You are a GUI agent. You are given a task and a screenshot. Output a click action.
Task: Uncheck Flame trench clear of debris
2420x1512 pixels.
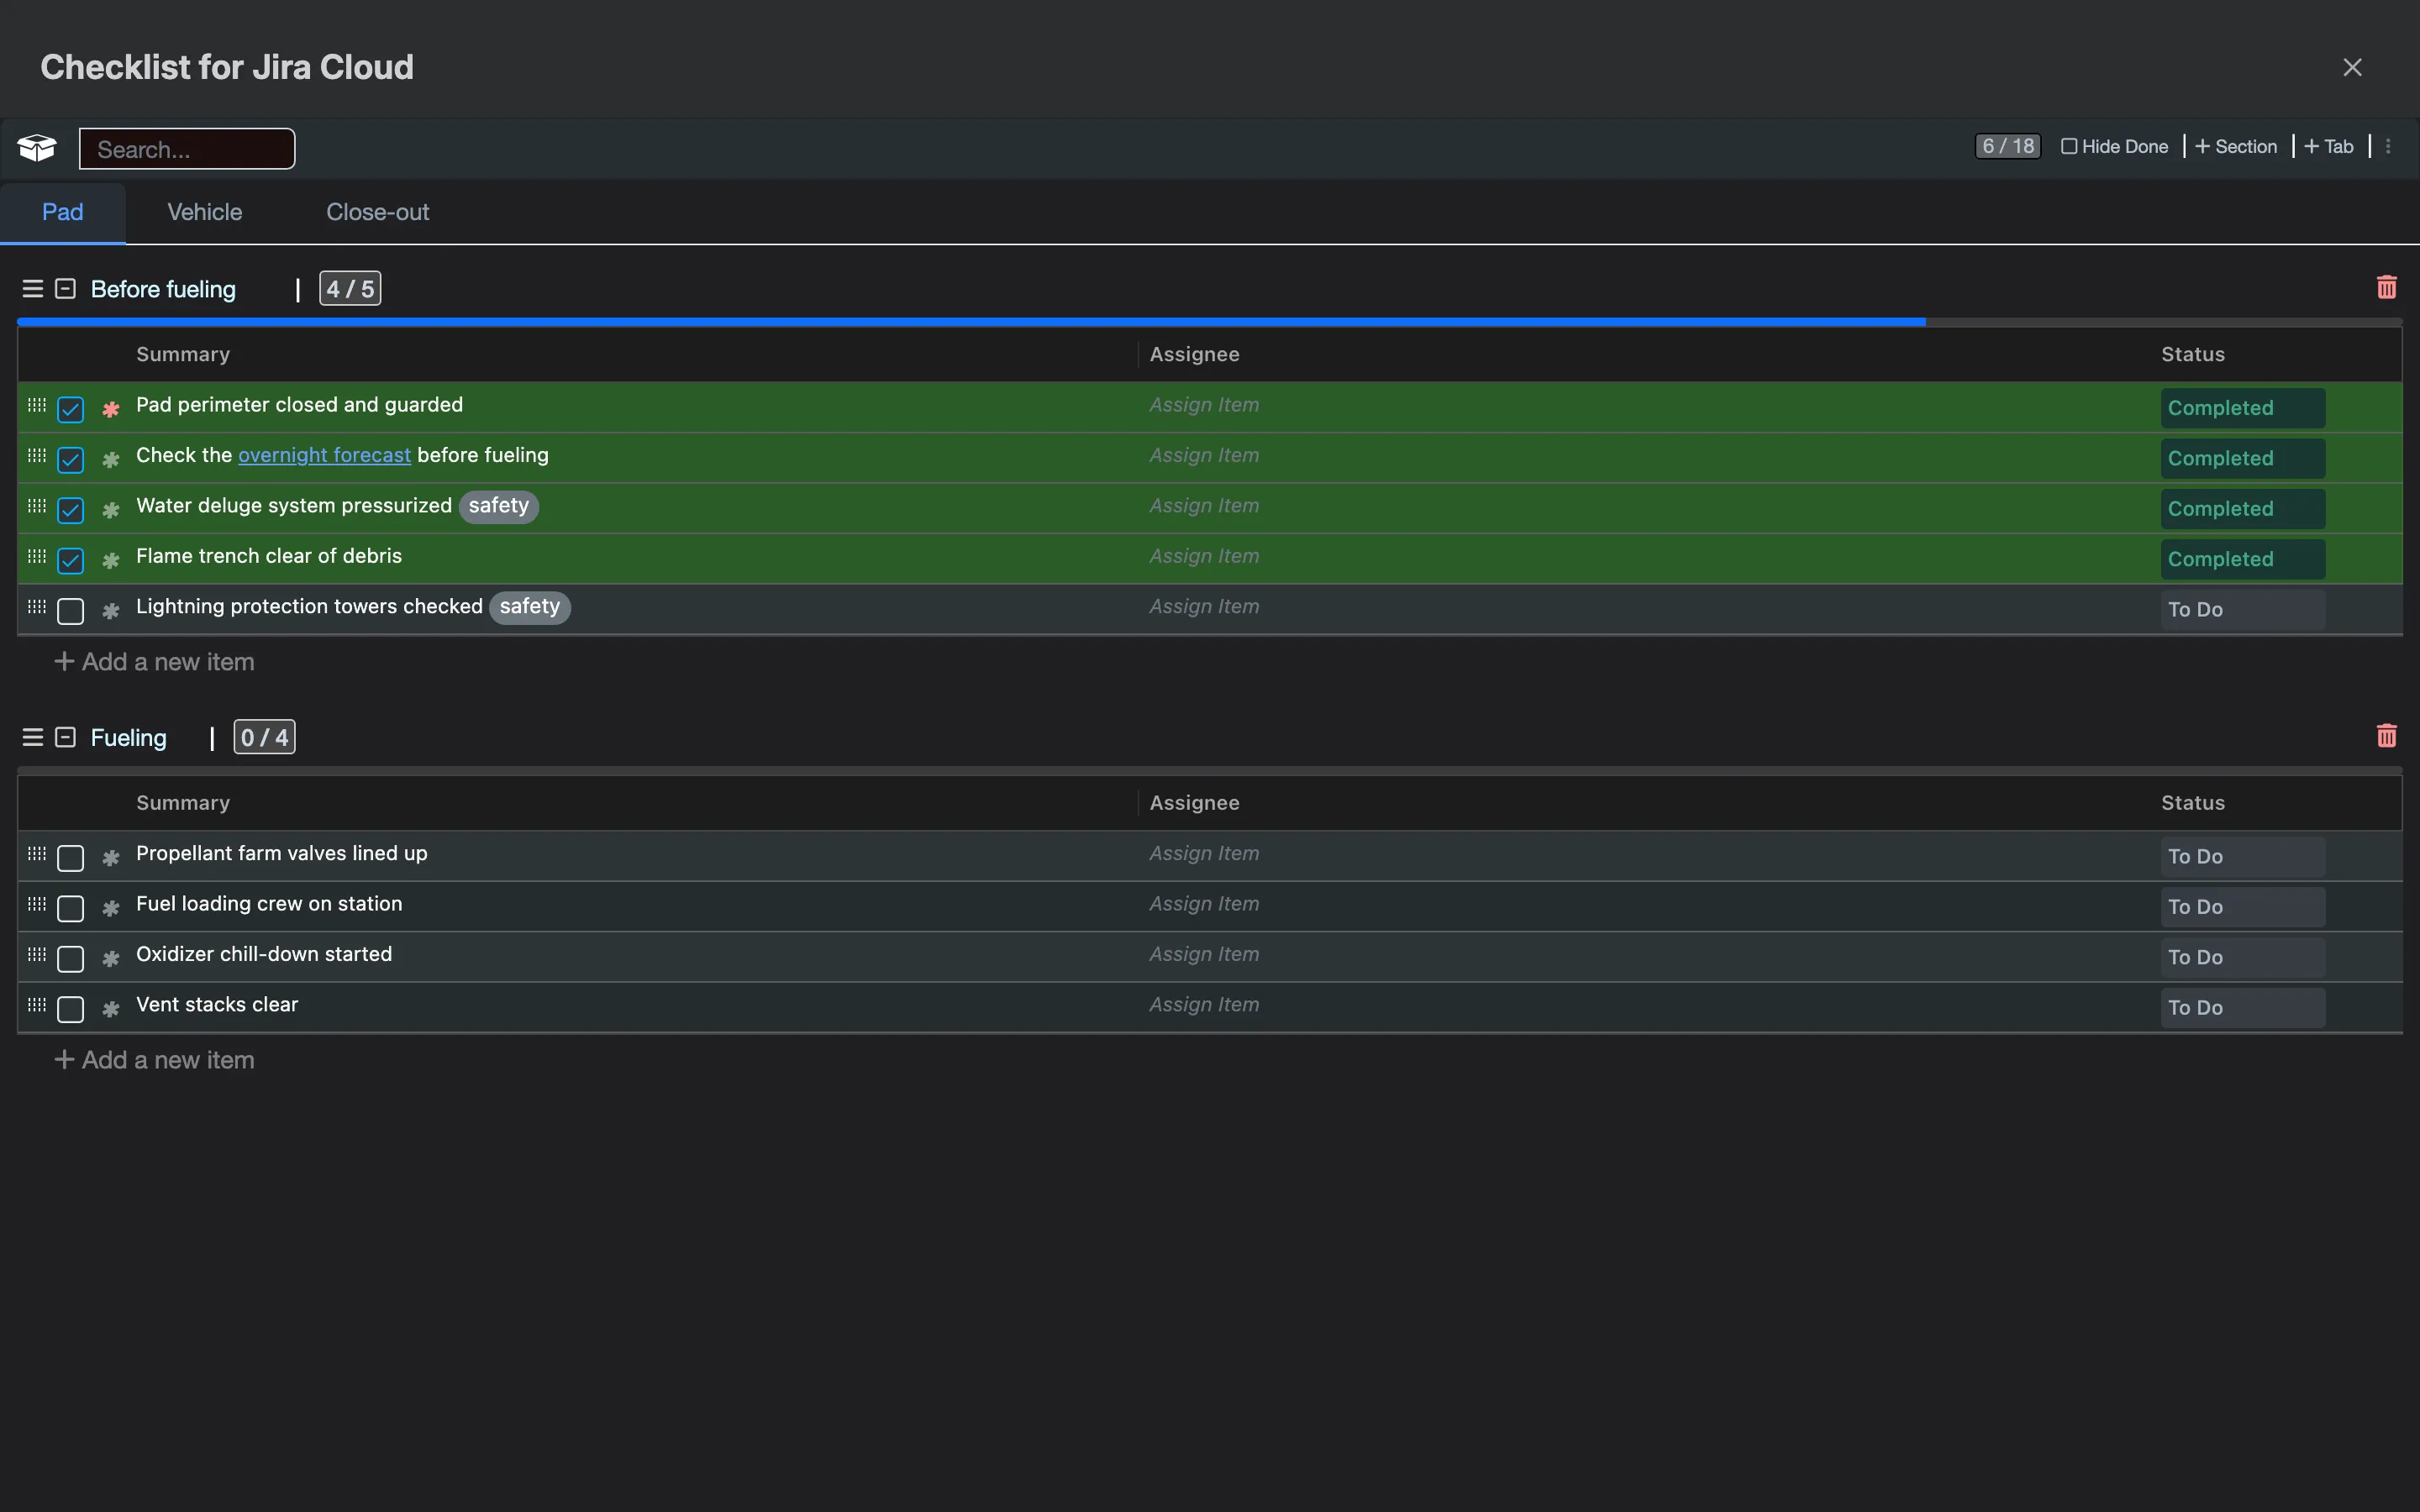pos(70,560)
